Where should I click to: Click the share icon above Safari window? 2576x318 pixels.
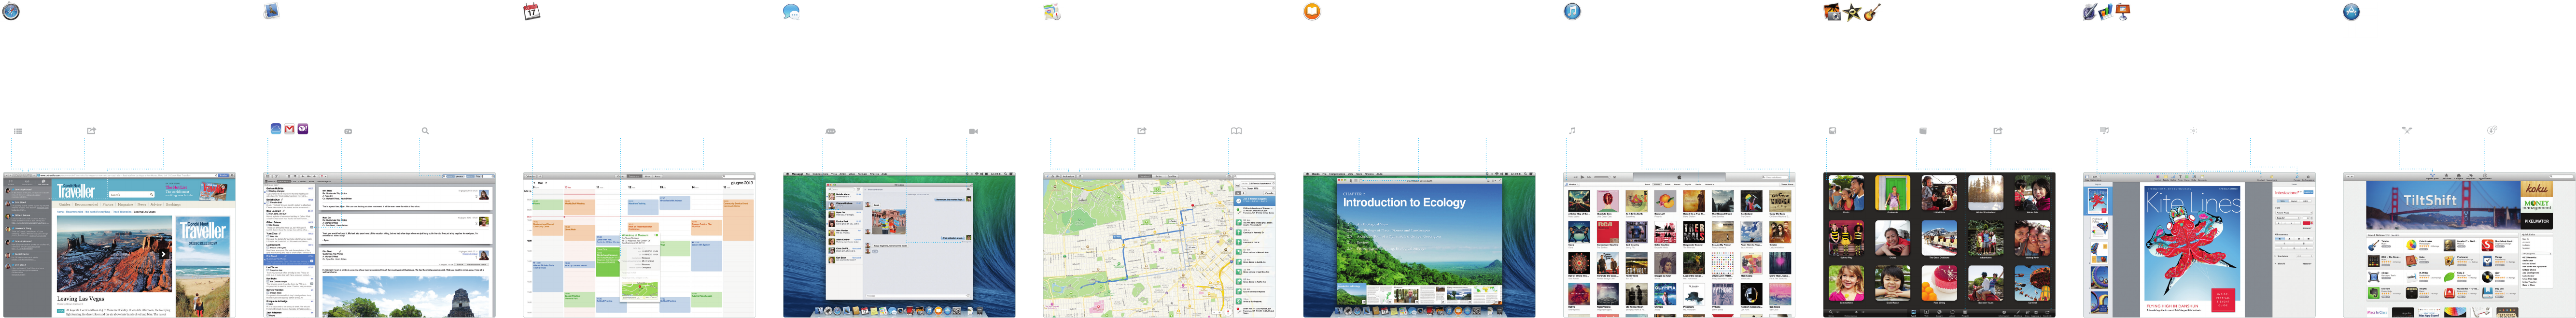pyautogui.click(x=91, y=131)
